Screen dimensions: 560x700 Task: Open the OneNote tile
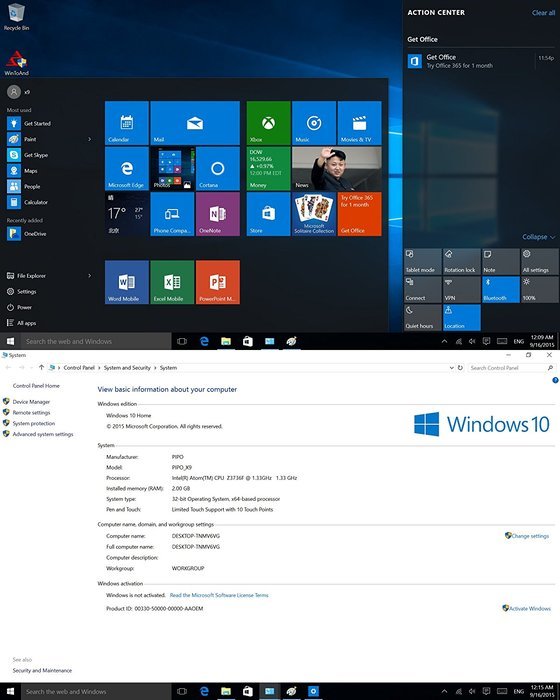coord(218,214)
